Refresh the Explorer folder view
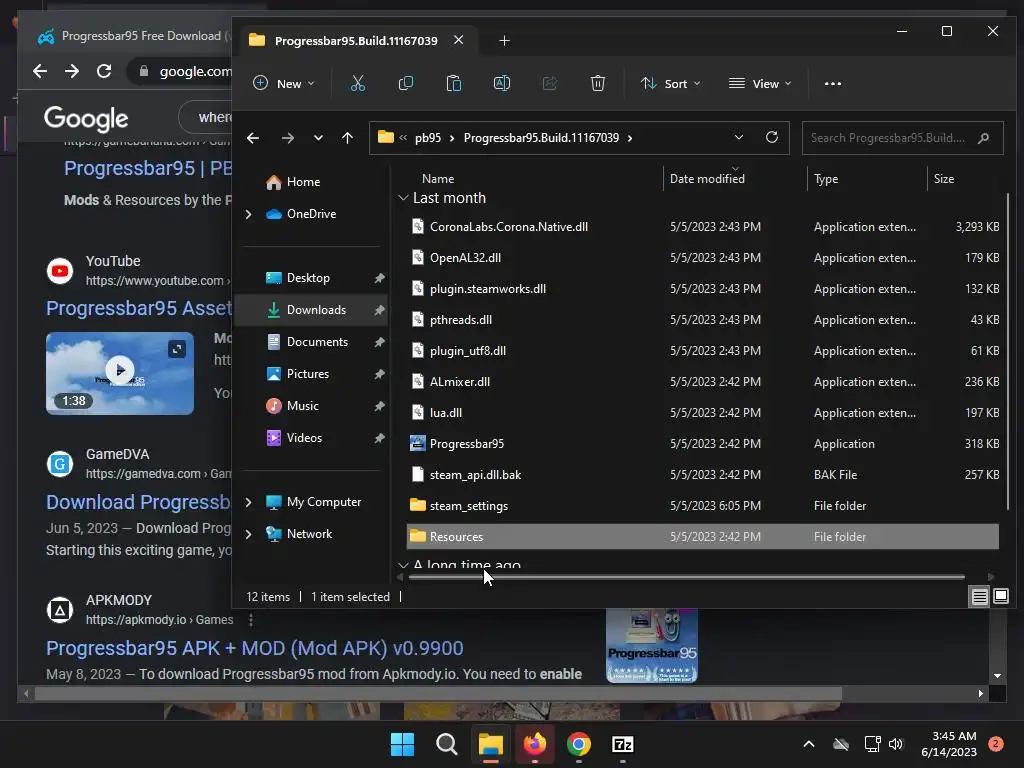 772,137
